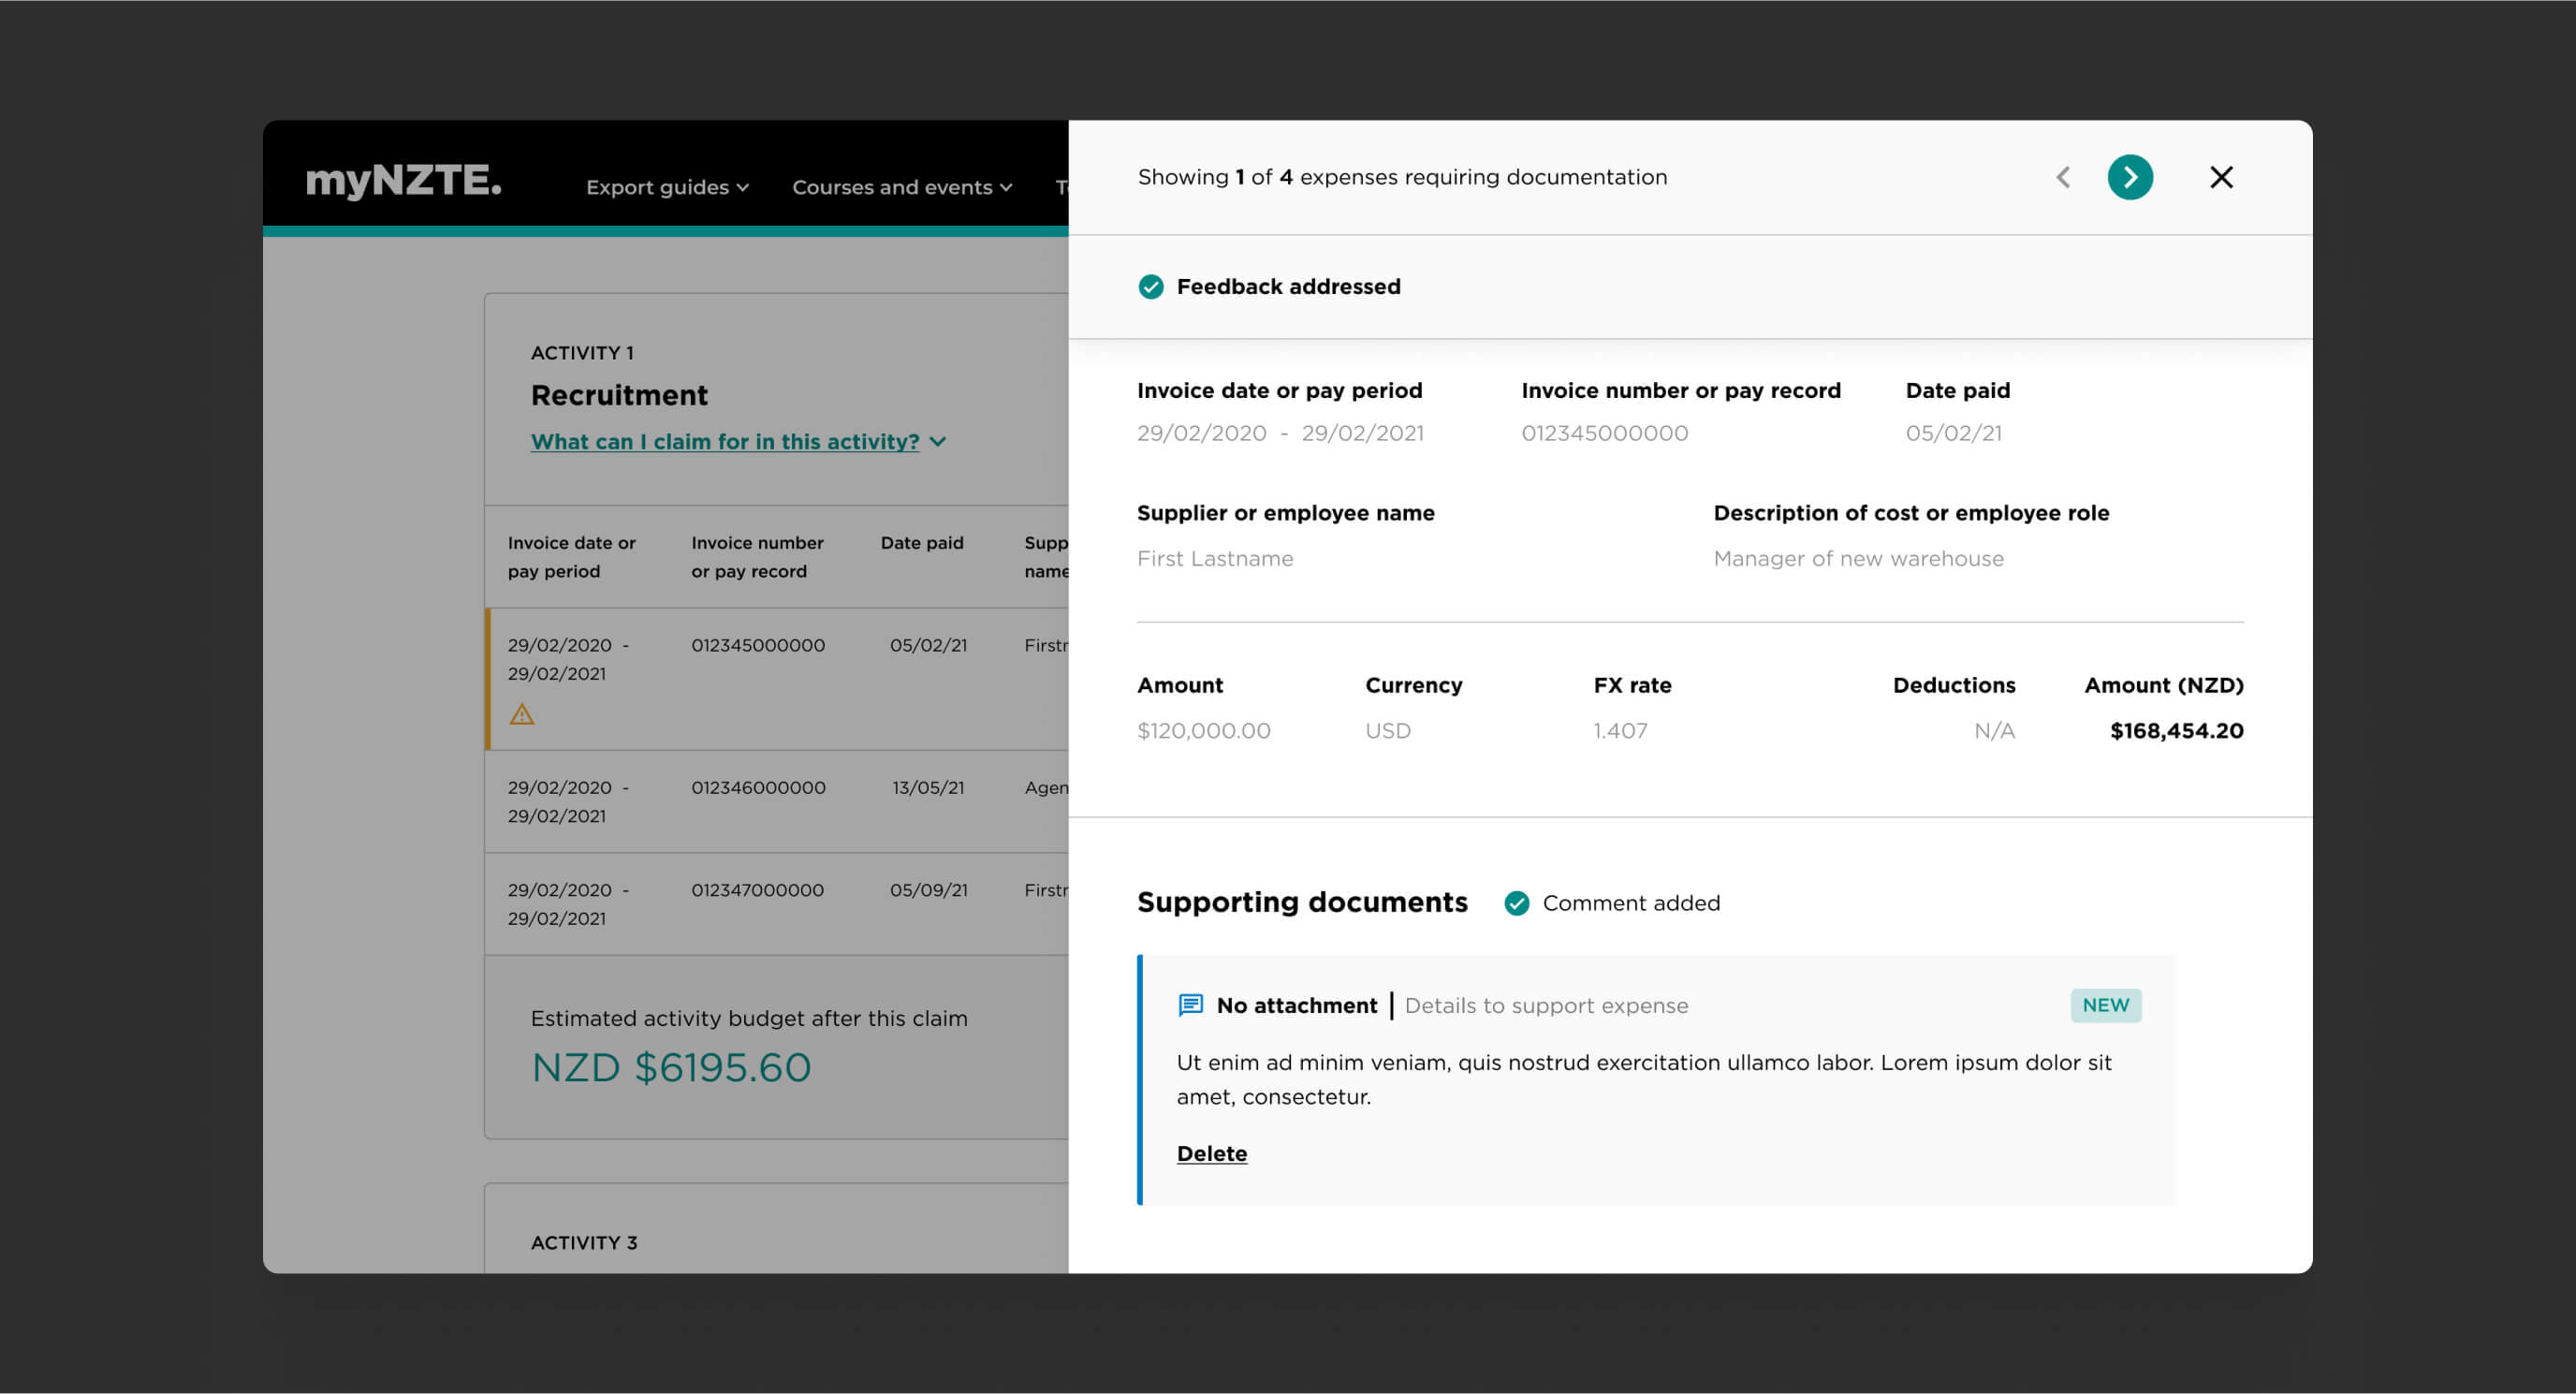Delete the supporting document comment

[x=1212, y=1153]
